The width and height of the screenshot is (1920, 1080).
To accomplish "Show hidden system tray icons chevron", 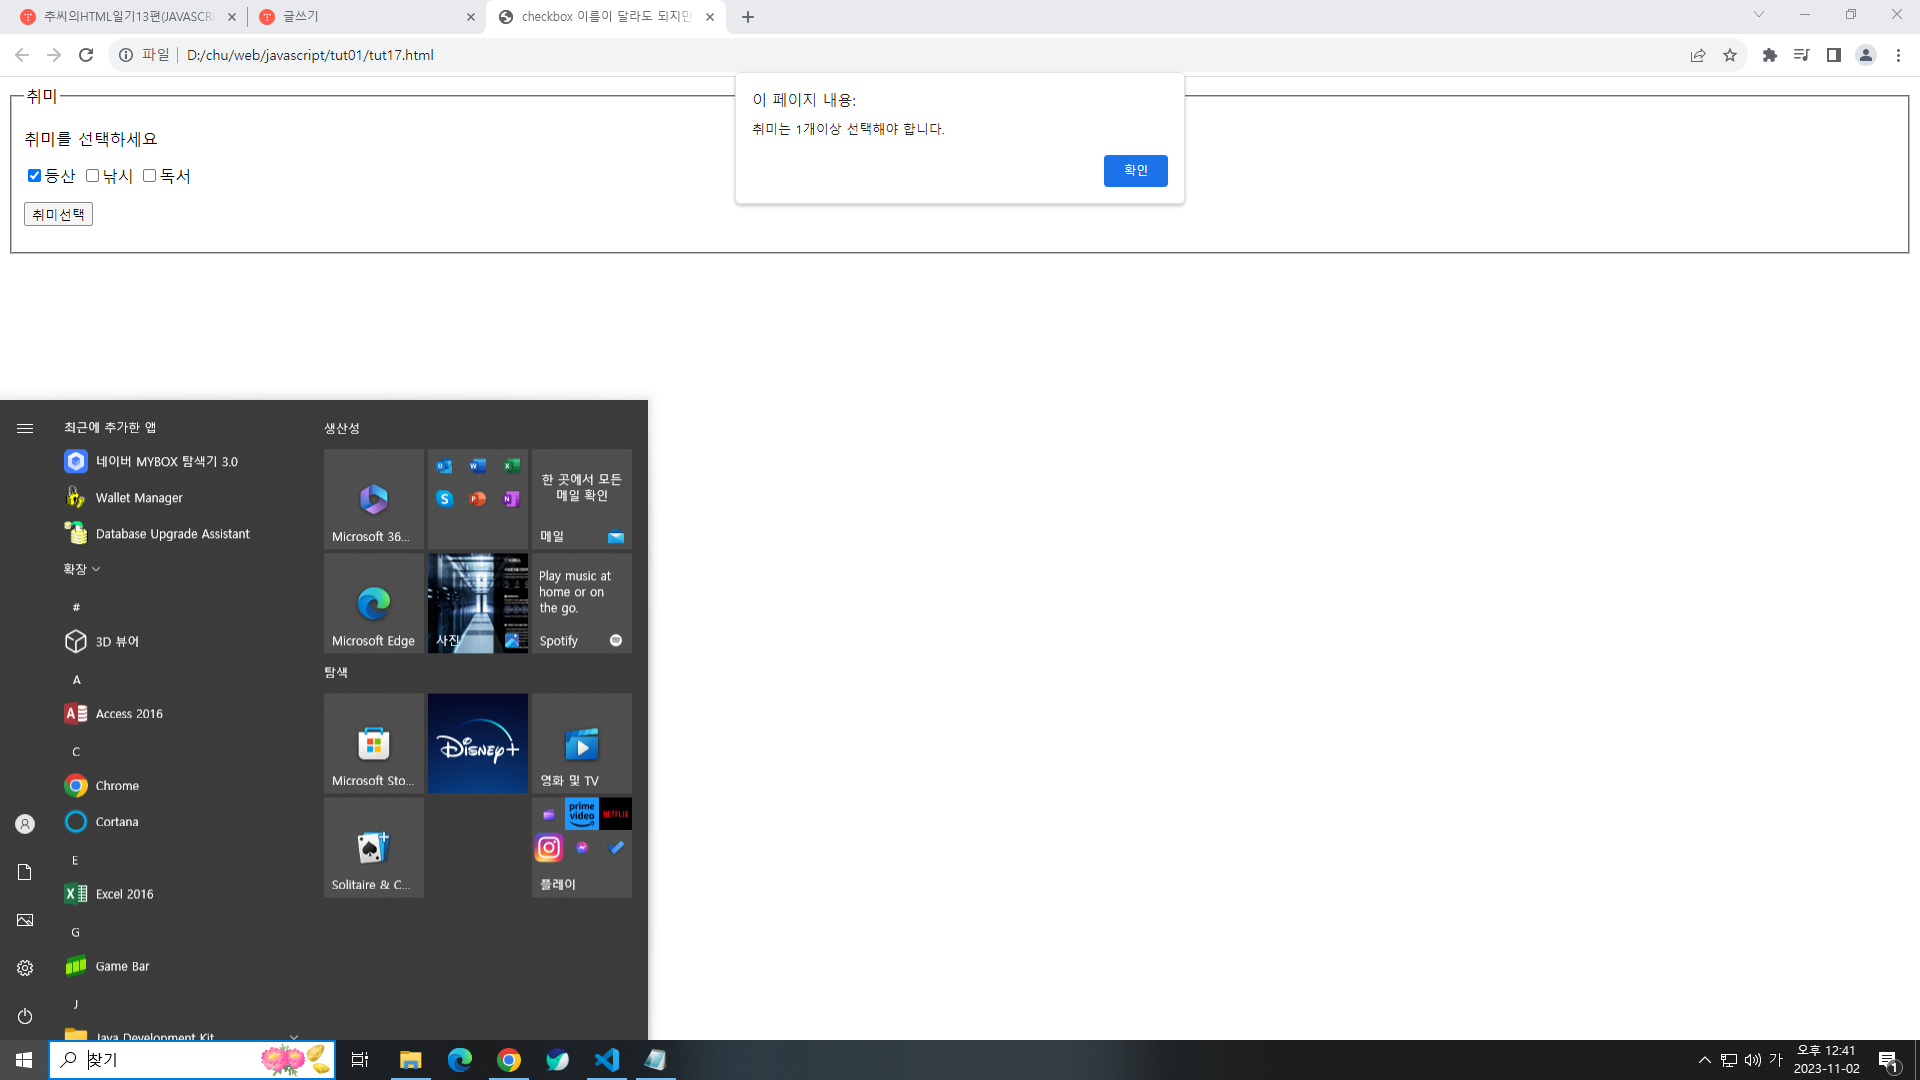I will pos(1704,1060).
